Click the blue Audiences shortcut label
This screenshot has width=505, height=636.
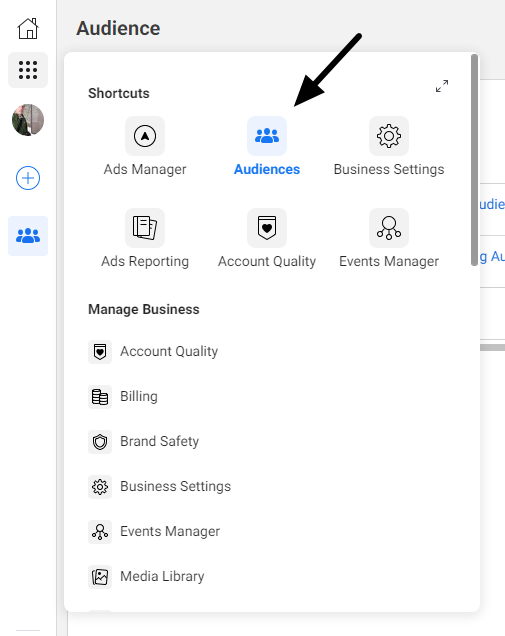click(267, 169)
